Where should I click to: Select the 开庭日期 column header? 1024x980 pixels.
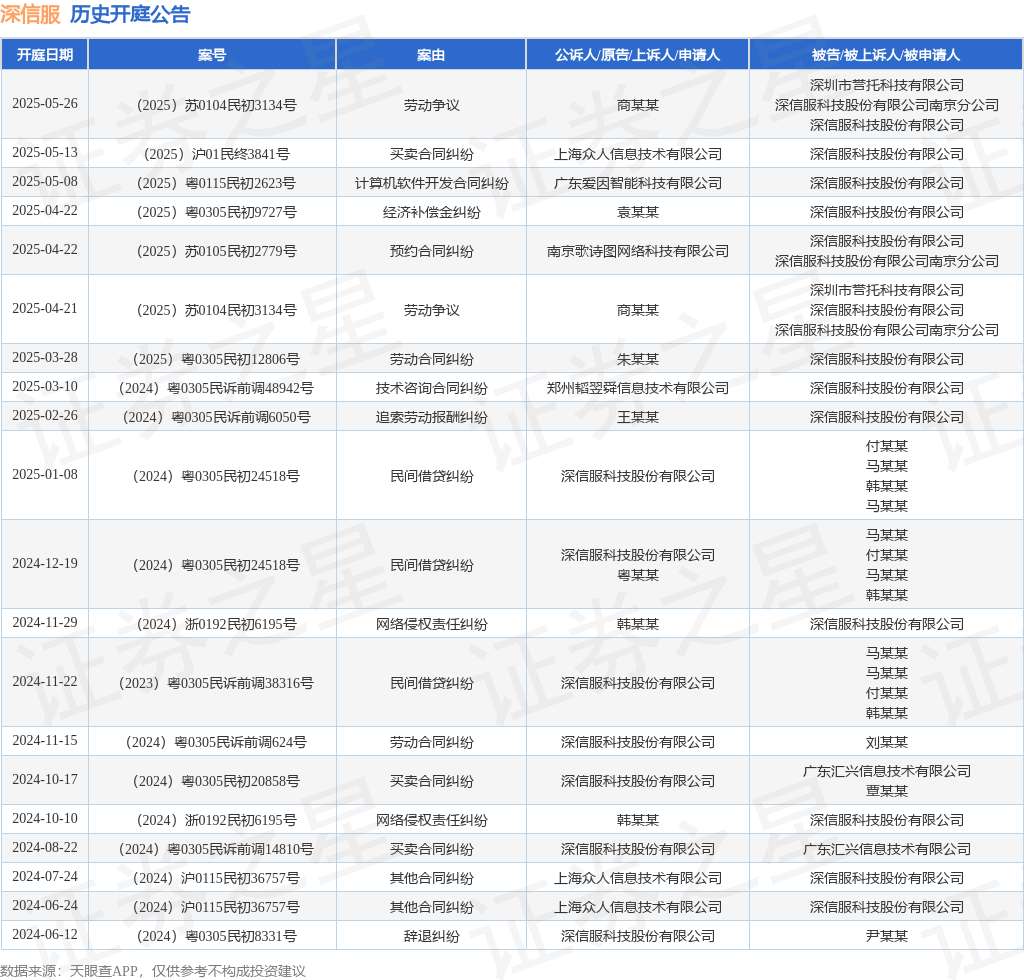tap(44, 55)
